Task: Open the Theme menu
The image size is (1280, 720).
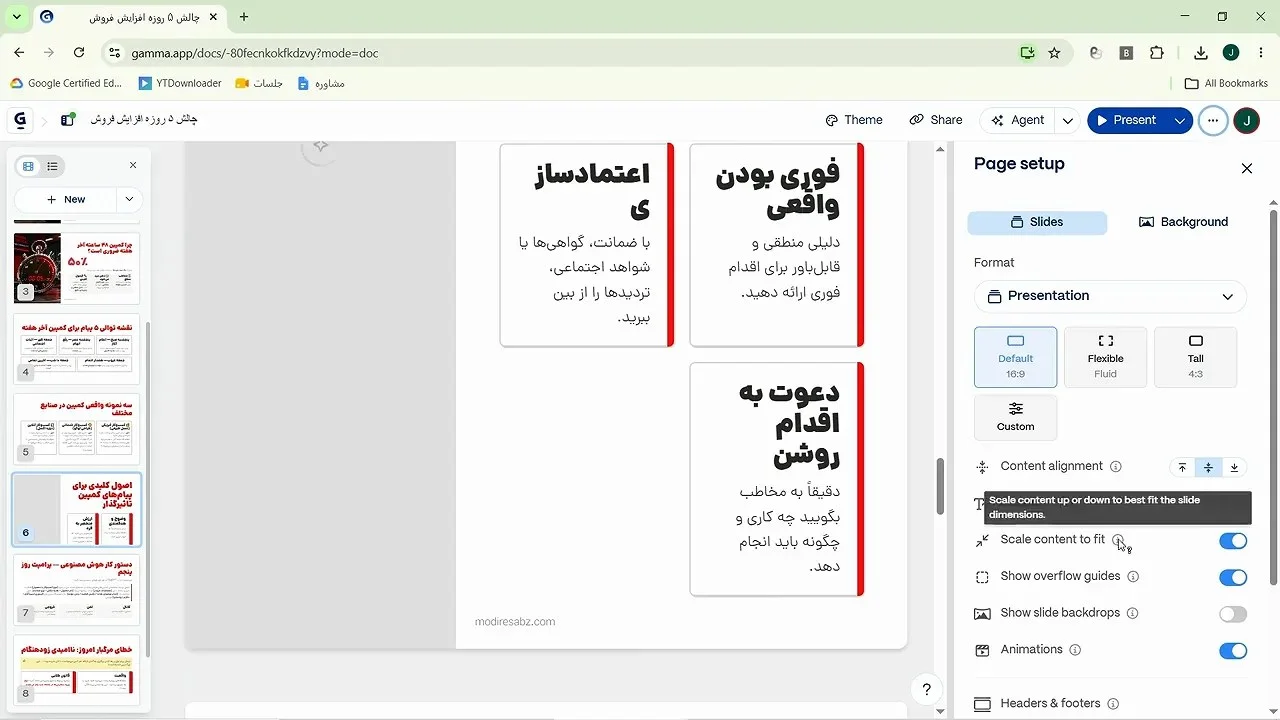Action: [854, 120]
